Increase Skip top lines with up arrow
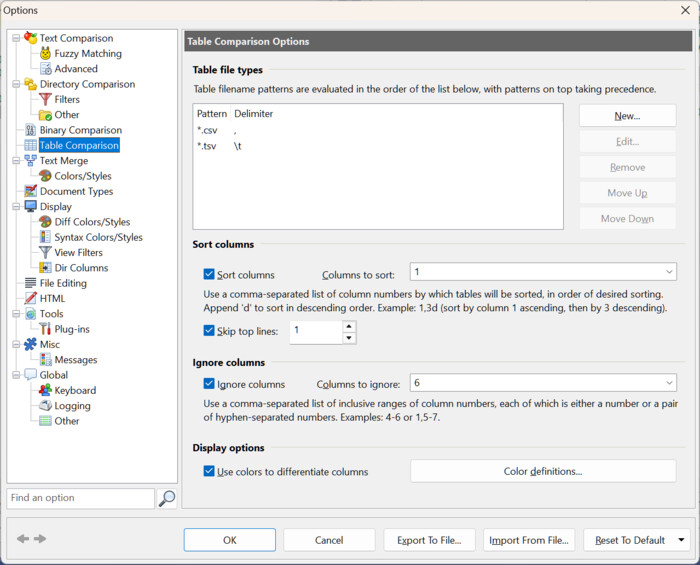The width and height of the screenshot is (700, 565). pyautogui.click(x=349, y=326)
